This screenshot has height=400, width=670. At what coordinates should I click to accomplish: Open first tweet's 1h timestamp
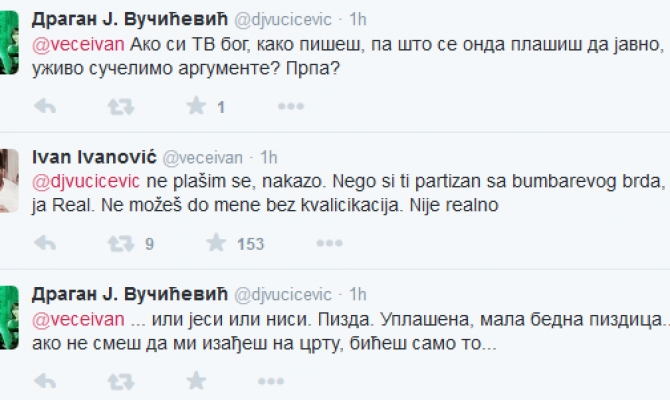(x=357, y=19)
